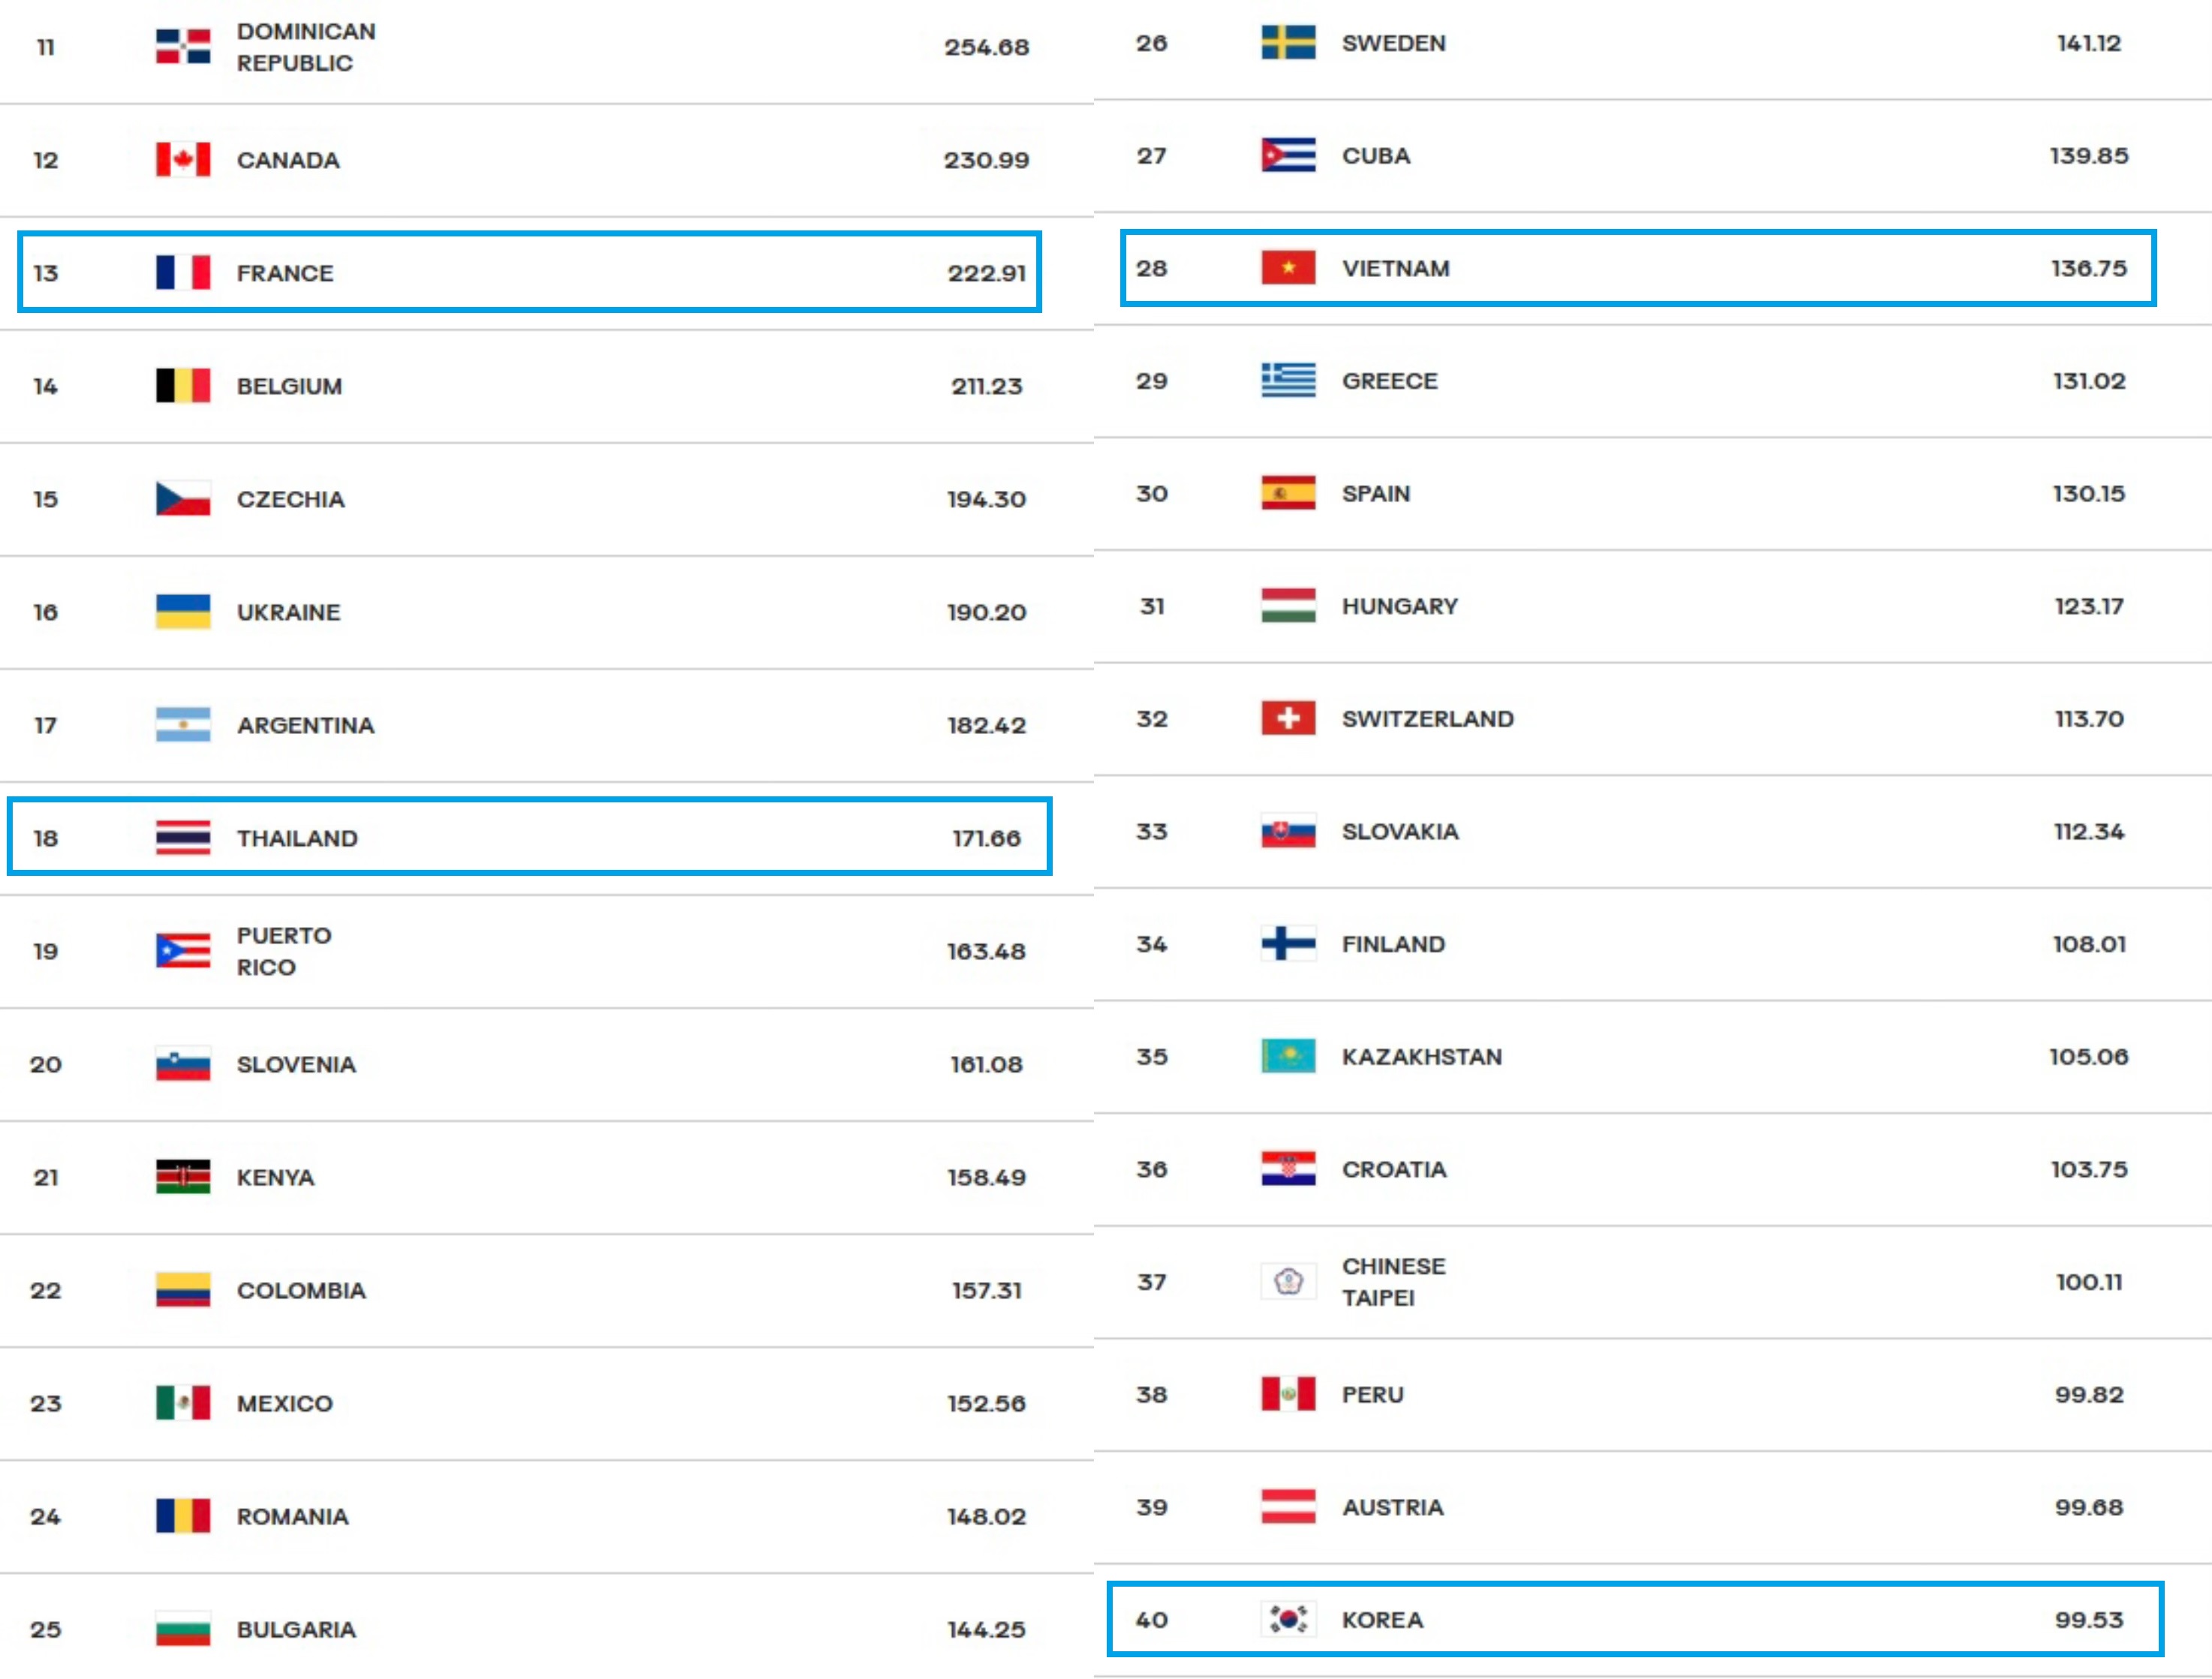Click the Chinese Taipei flag icon
The height and width of the screenshot is (1679, 2212).
[1288, 1281]
